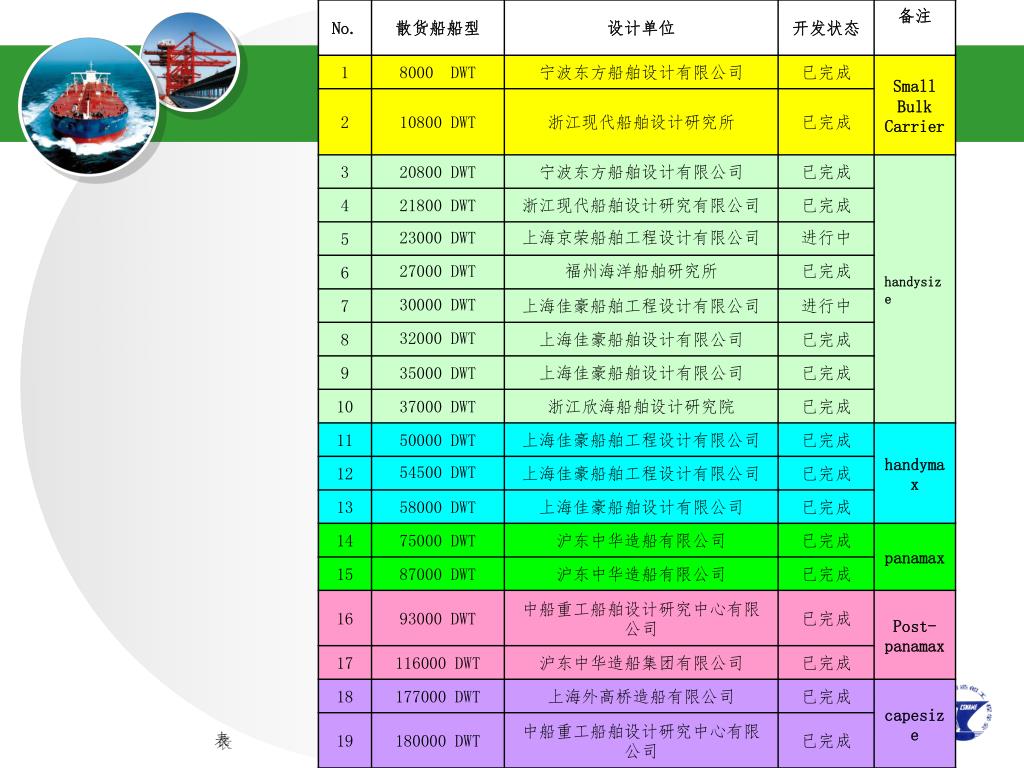Click row number '11' cell
The width and height of the screenshot is (1024, 768).
(345, 440)
